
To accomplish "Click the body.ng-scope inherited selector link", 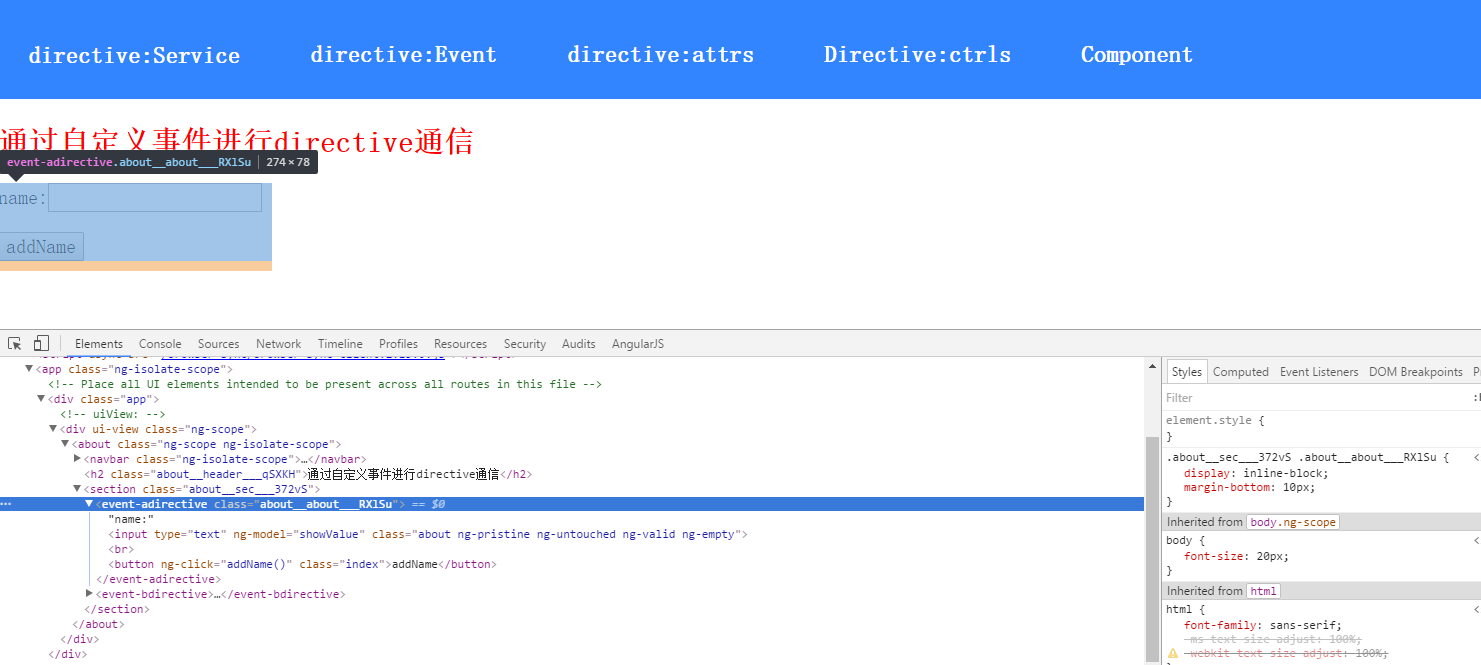I will 1293,522.
